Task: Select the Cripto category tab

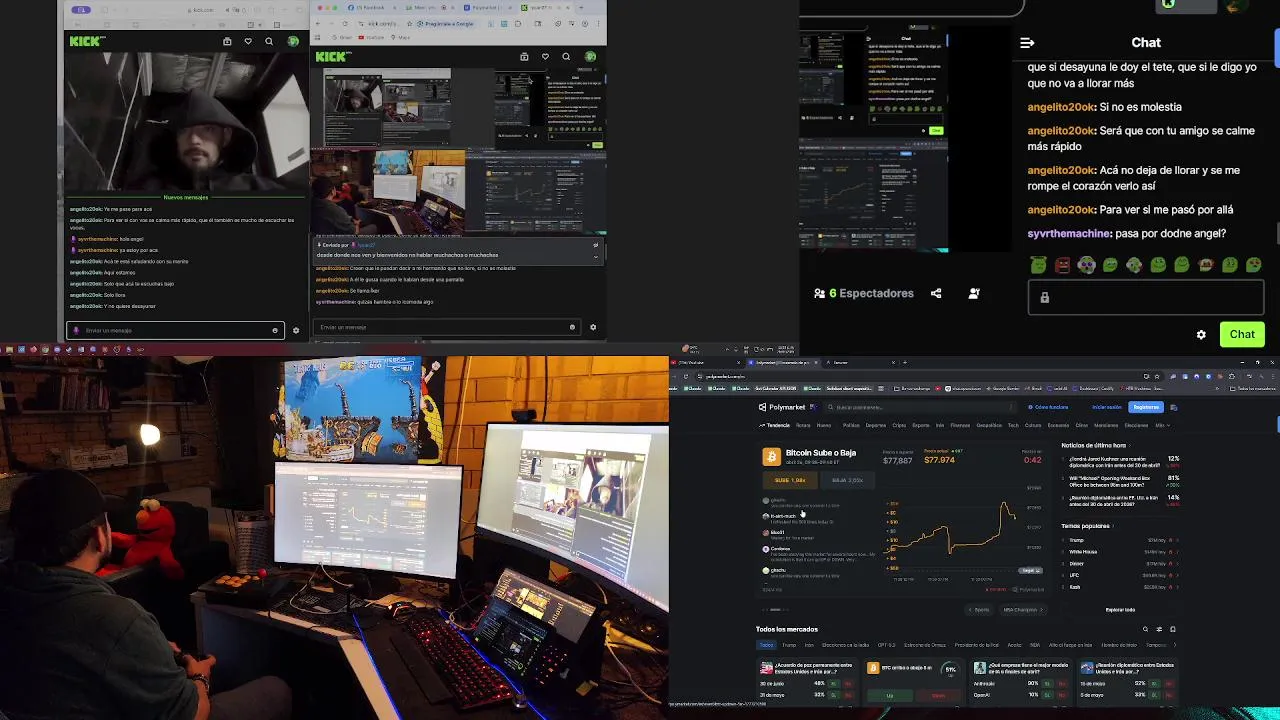Action: pos(899,425)
